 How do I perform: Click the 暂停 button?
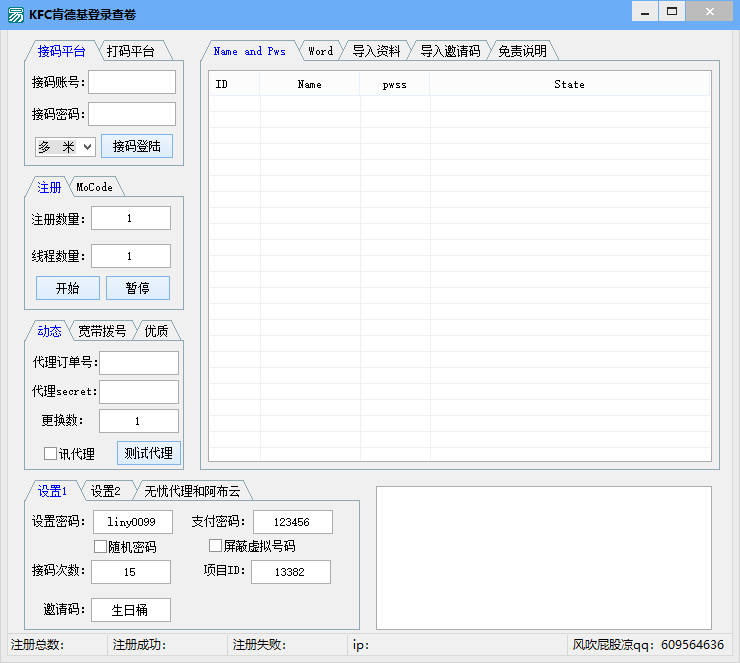(138, 288)
